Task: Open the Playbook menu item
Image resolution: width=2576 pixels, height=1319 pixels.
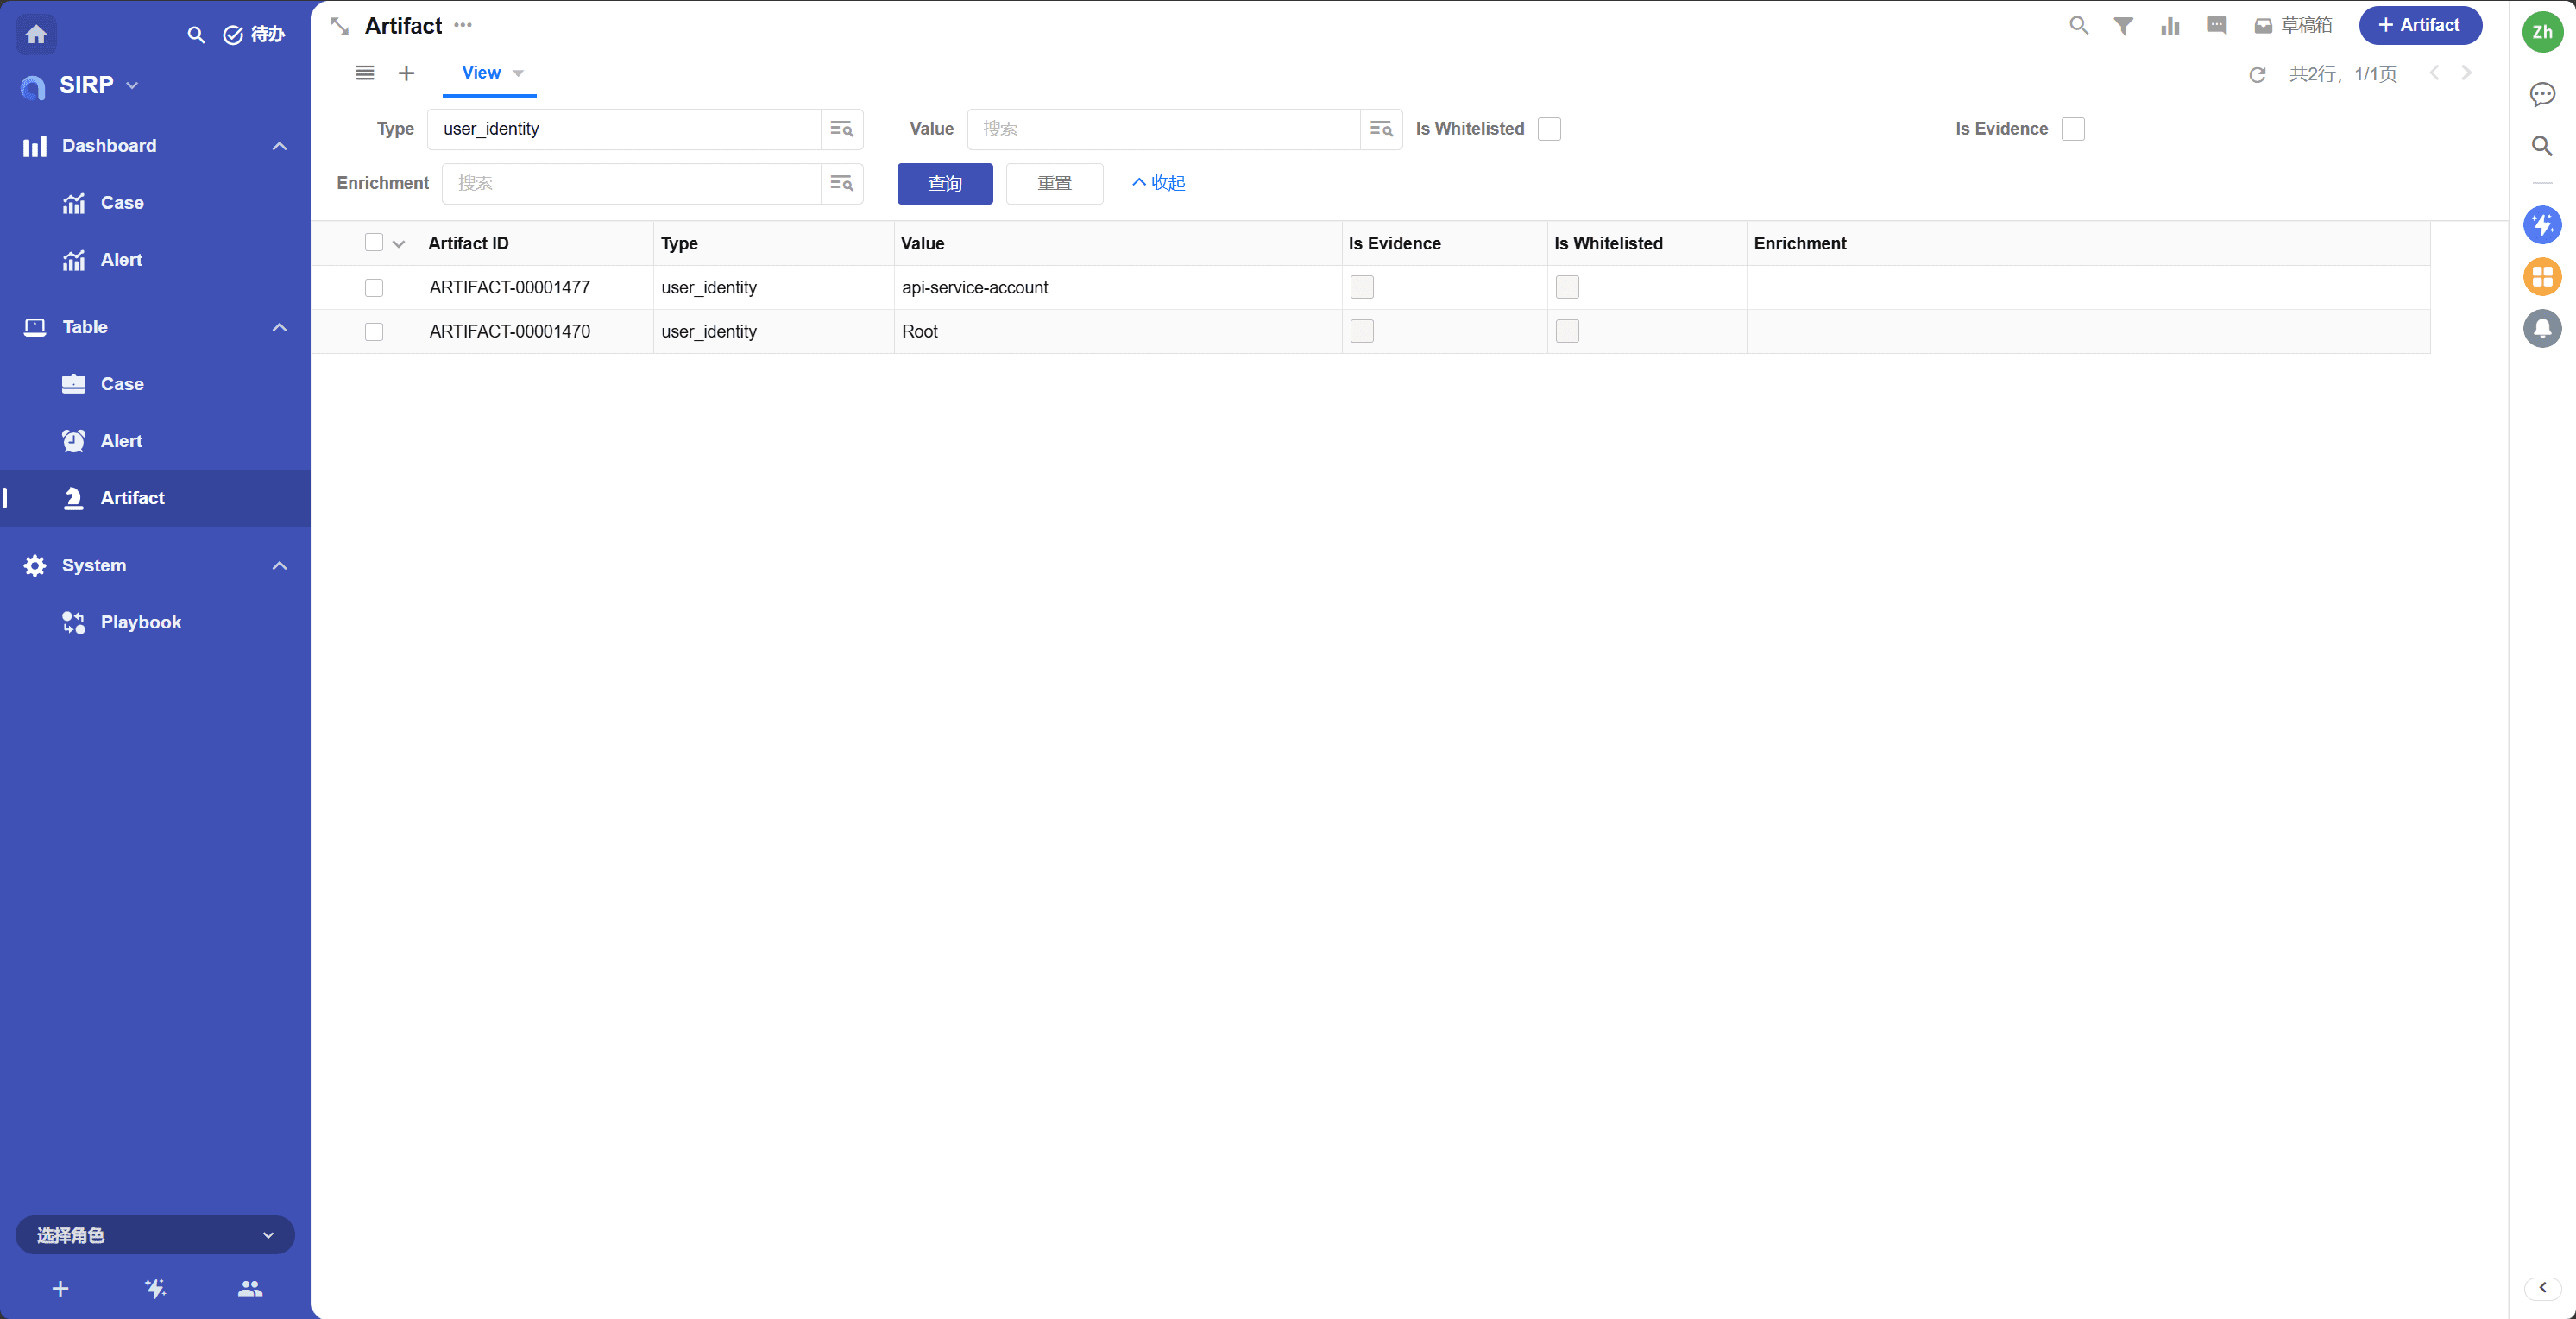Action: [140, 622]
